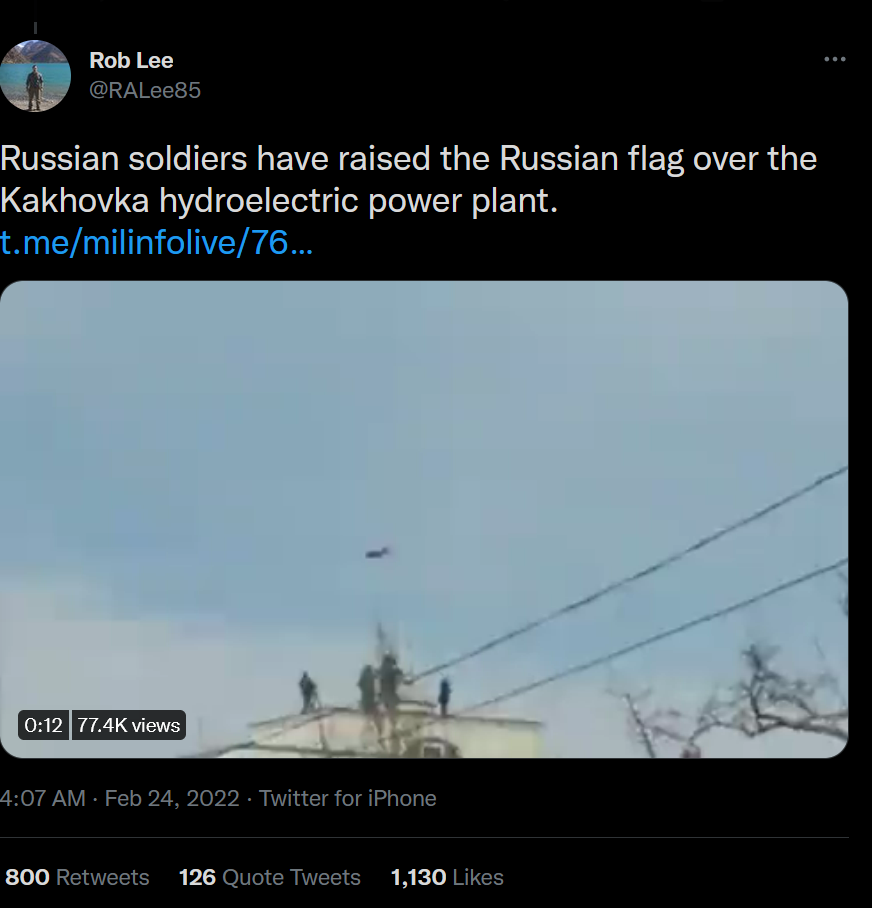Open the t.me/milinfolive link
Viewport: 872px width, 908px height.
(157, 243)
